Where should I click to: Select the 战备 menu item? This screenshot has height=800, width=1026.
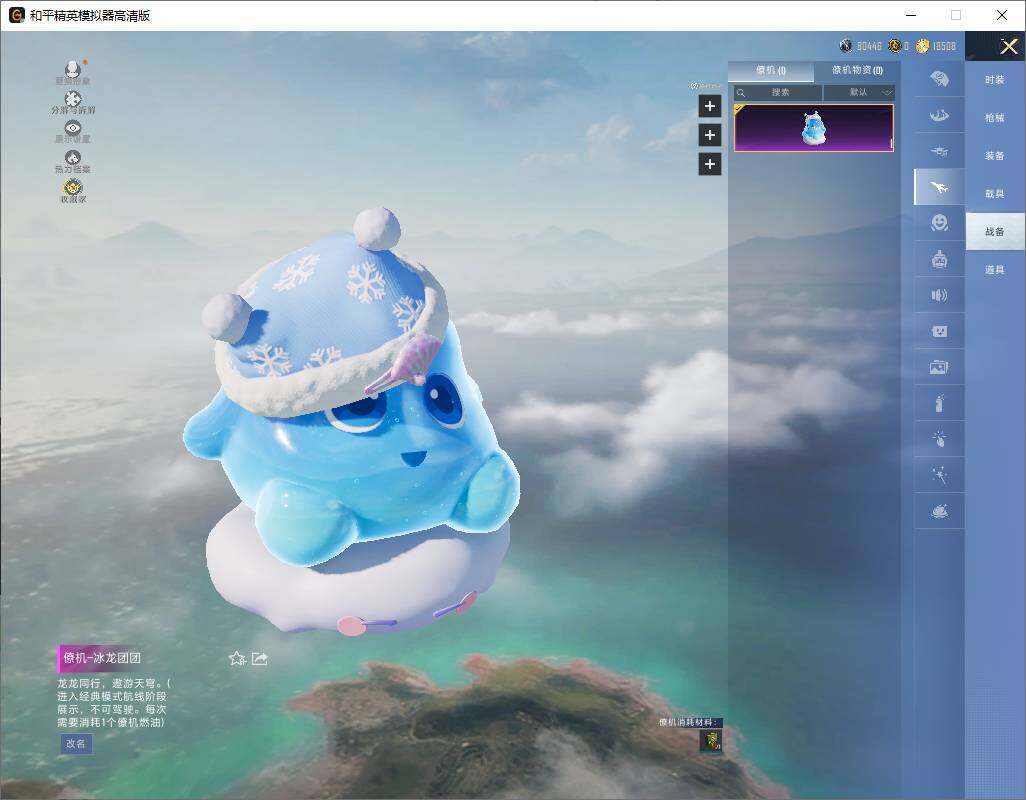995,232
